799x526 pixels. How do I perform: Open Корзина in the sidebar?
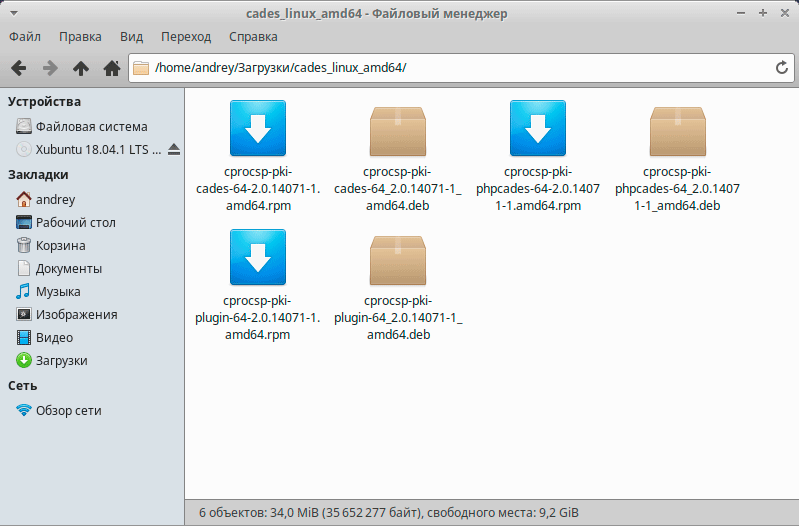point(51,245)
